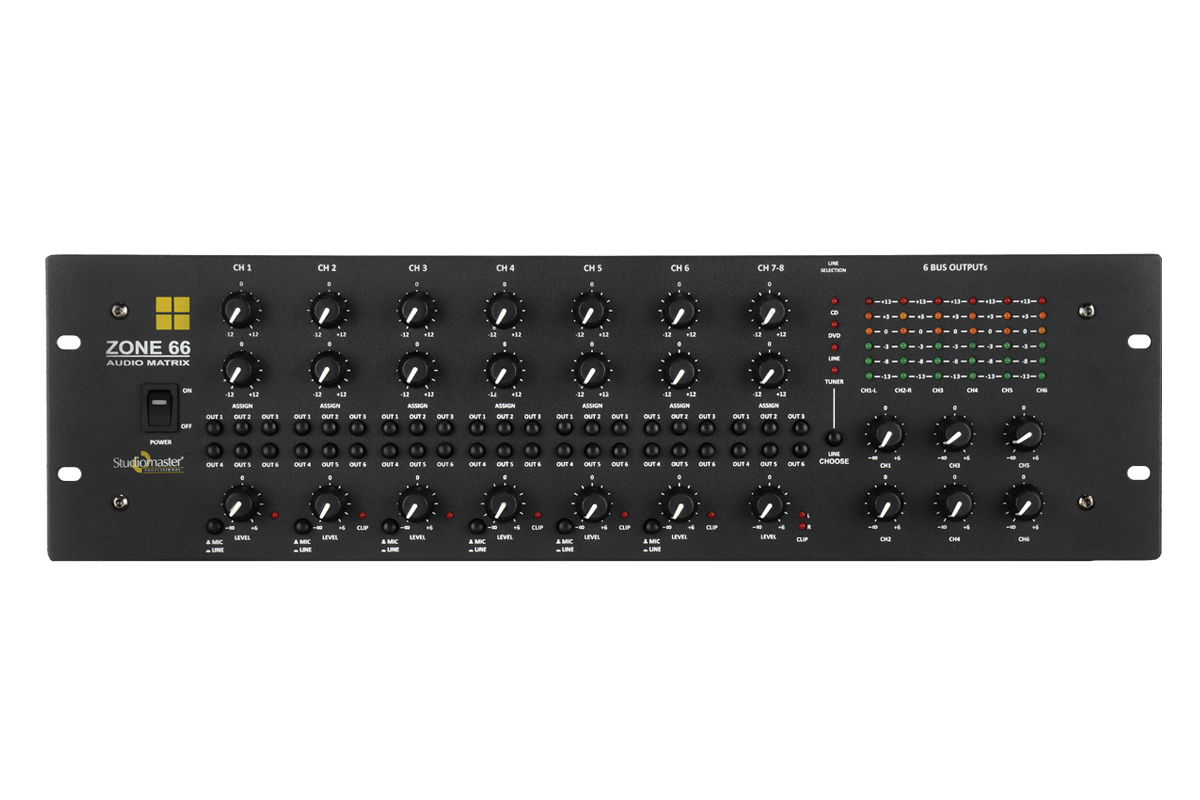This screenshot has height=800, width=1200.
Task: Push CH 5 assign OUT 5 button
Action: pos(592,451)
